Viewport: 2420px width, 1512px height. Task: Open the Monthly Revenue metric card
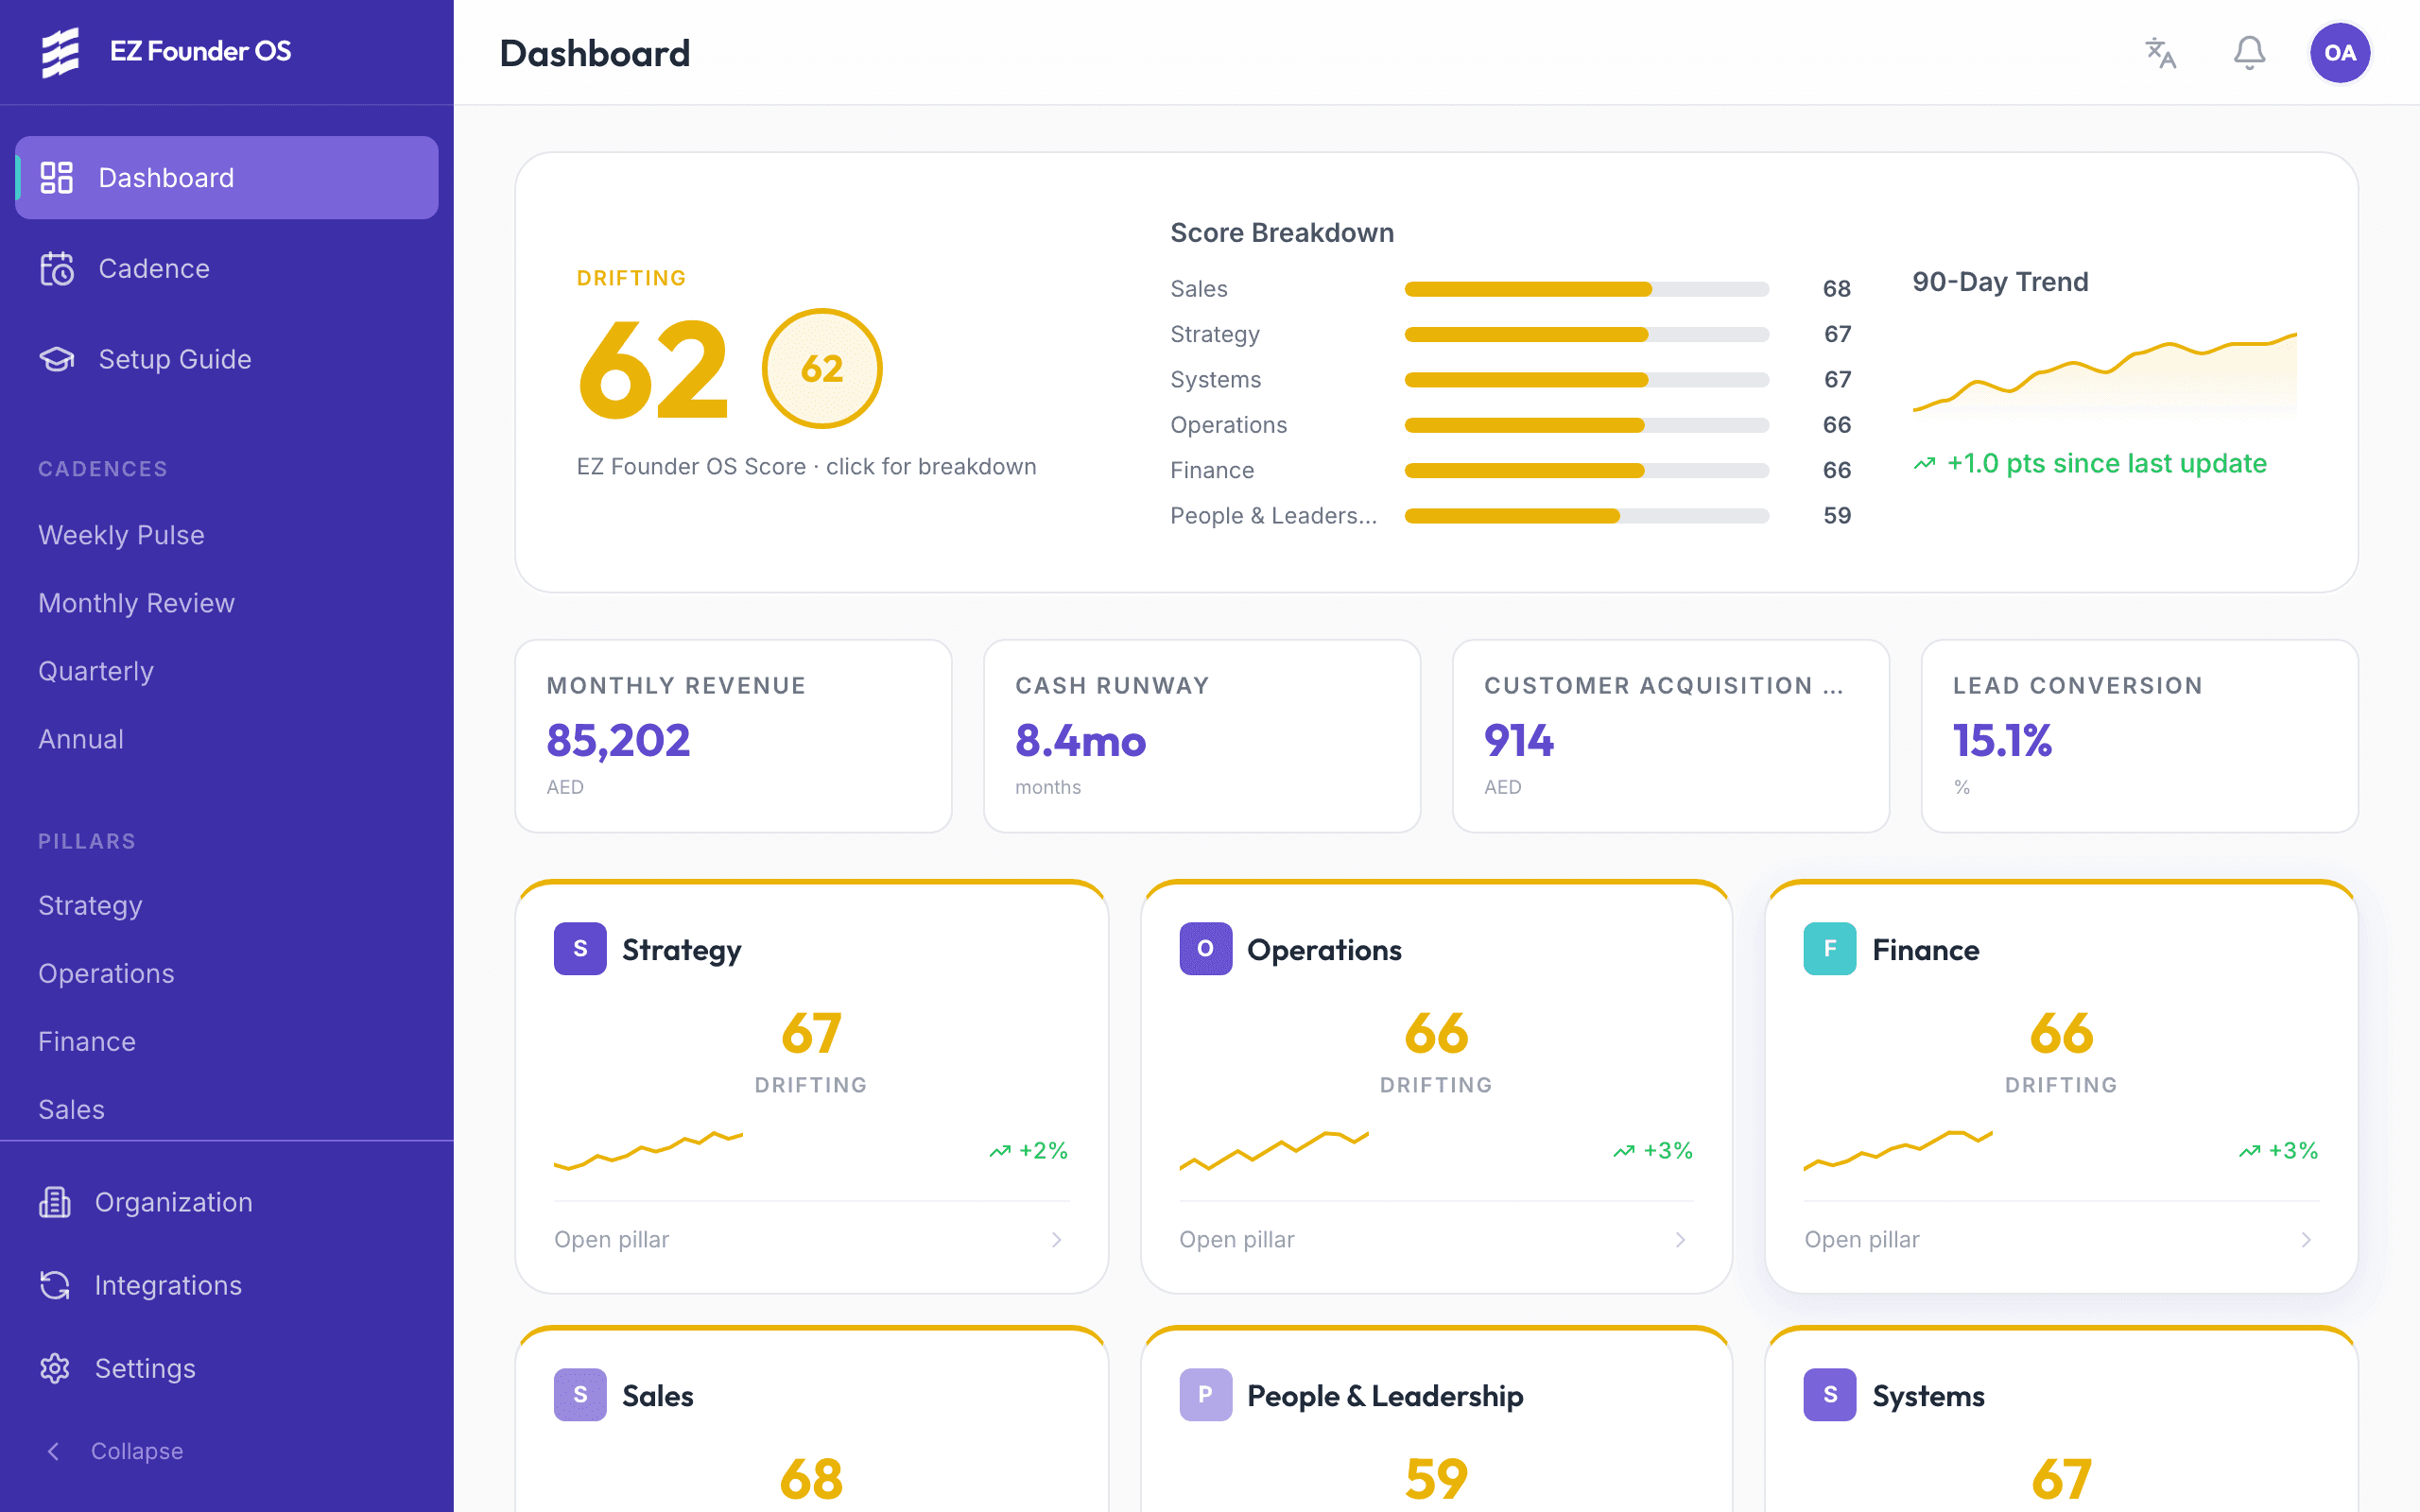[733, 736]
